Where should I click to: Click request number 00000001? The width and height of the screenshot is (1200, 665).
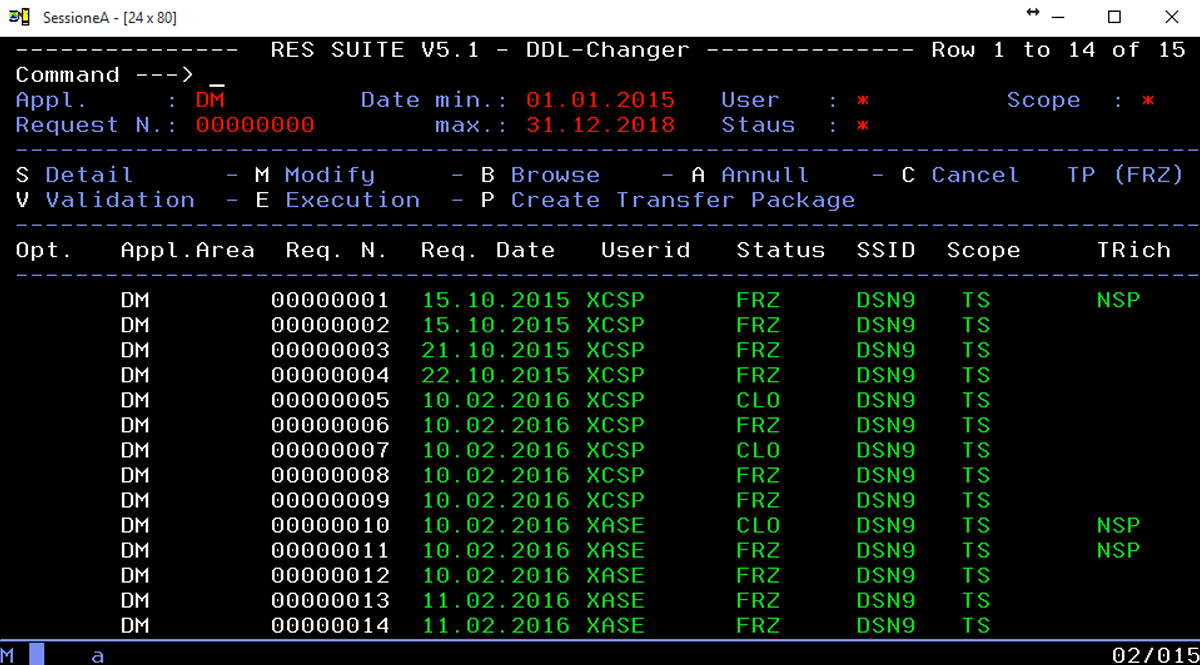[330, 300]
